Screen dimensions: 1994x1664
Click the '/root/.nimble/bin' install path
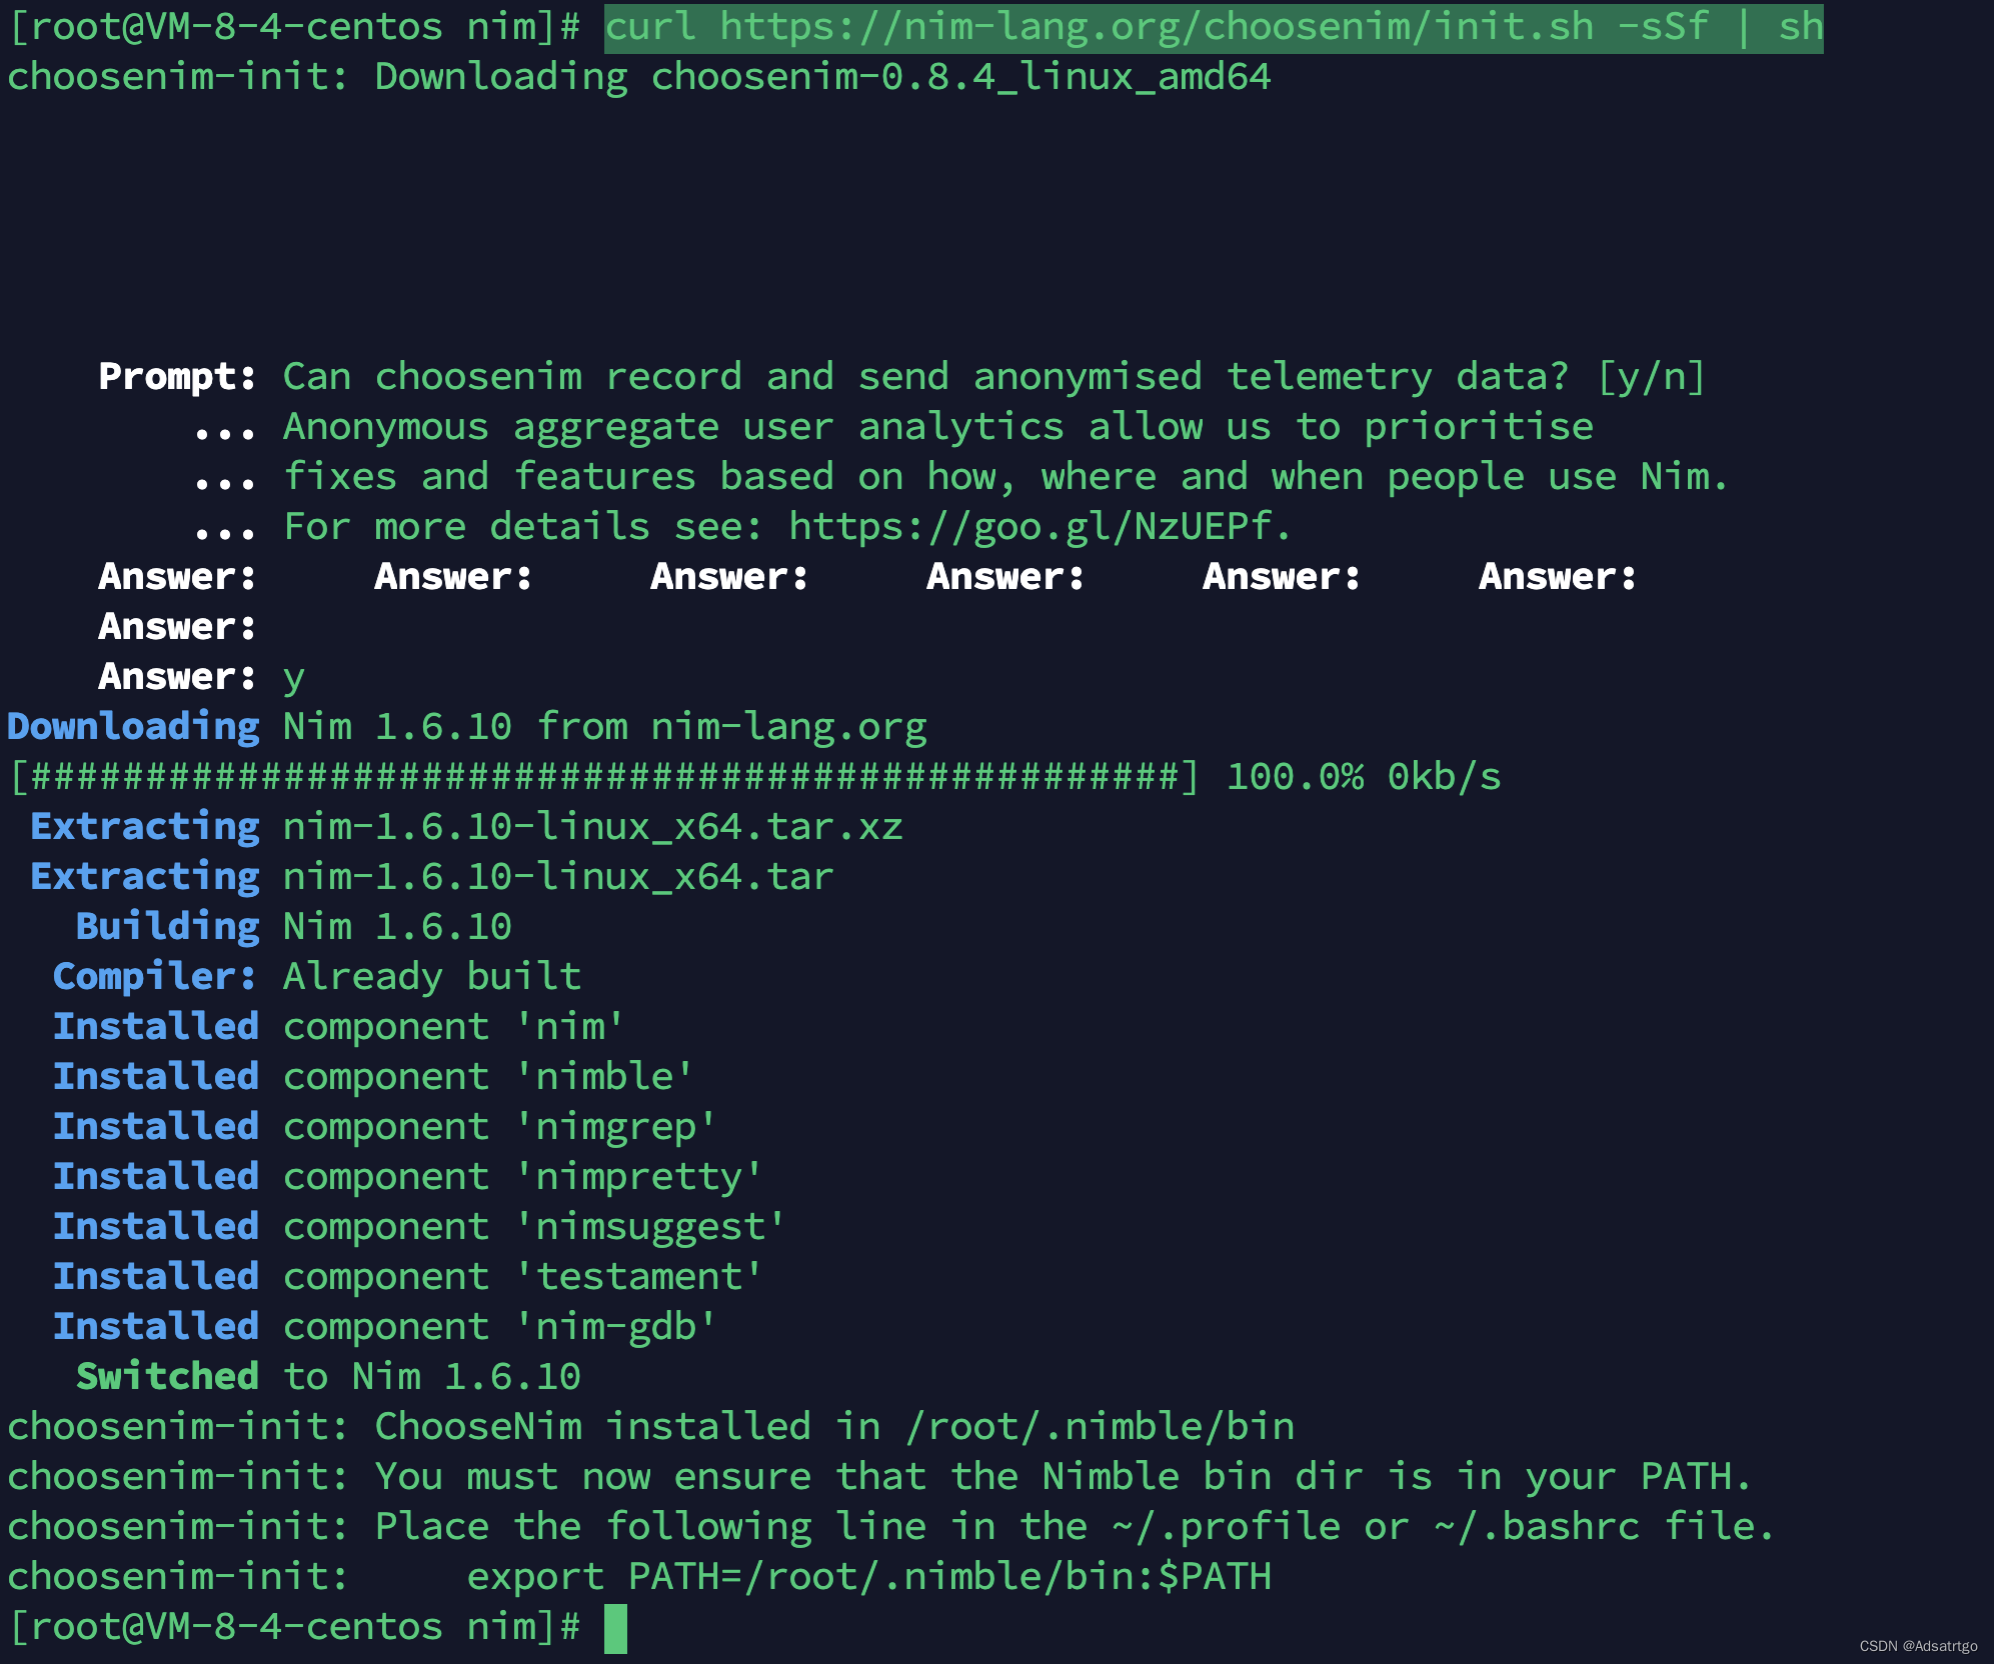(x=1100, y=1427)
